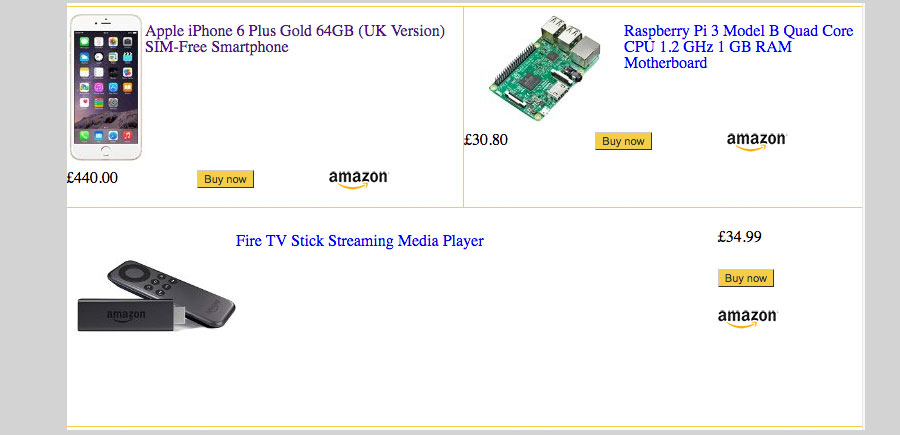
Task: Click the Amazon logo below the Fire TV price
Action: tap(747, 318)
